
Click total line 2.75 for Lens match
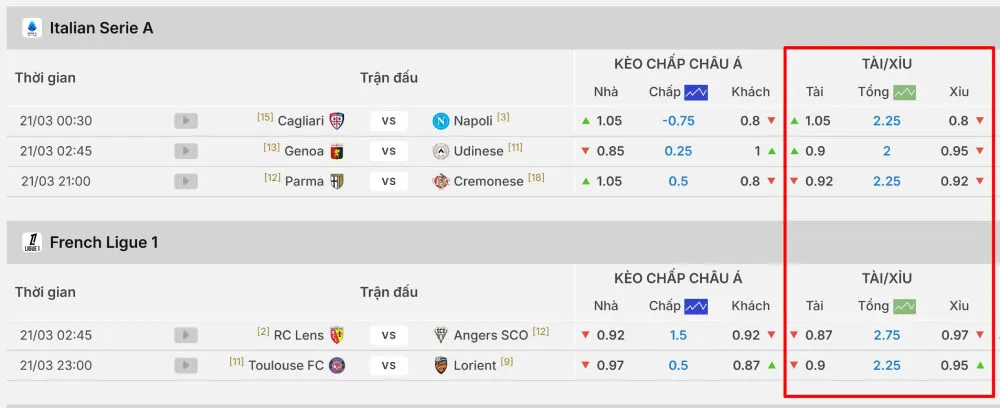[886, 335]
